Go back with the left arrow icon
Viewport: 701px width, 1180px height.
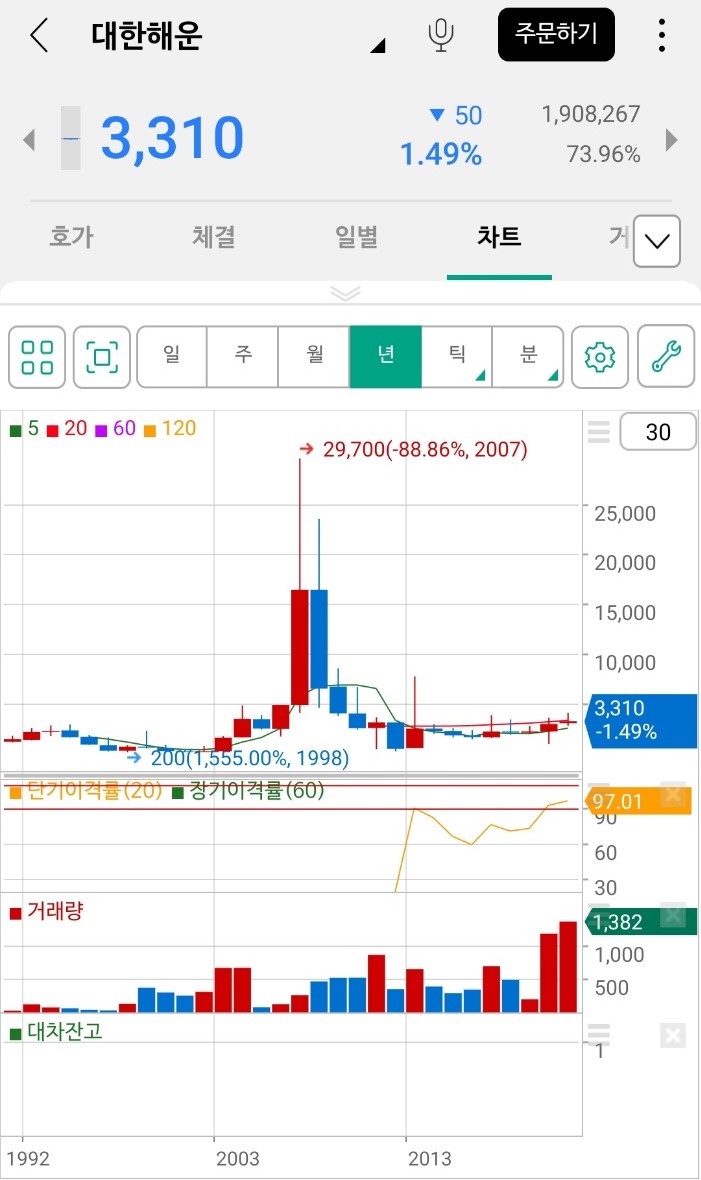point(39,35)
